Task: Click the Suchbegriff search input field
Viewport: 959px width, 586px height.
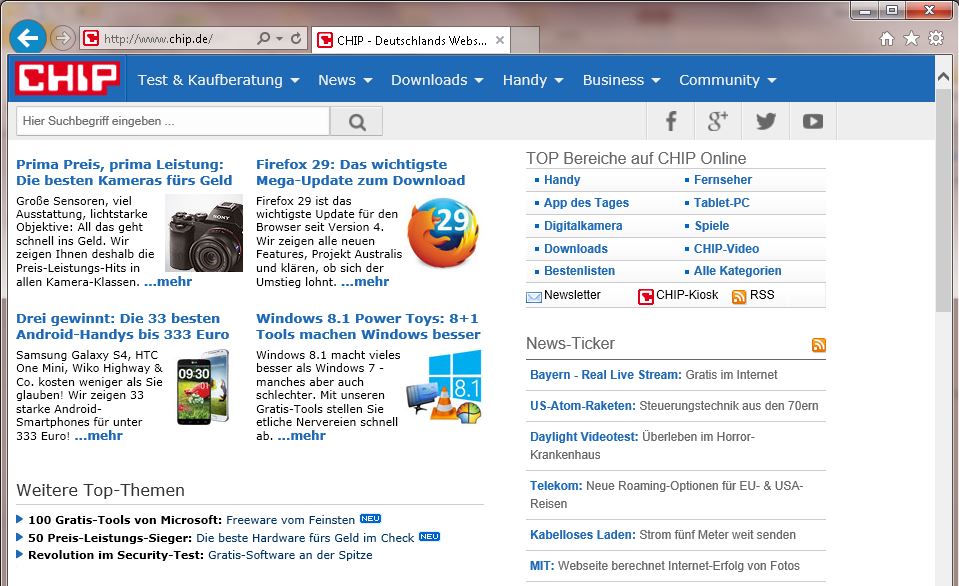Action: coord(172,121)
